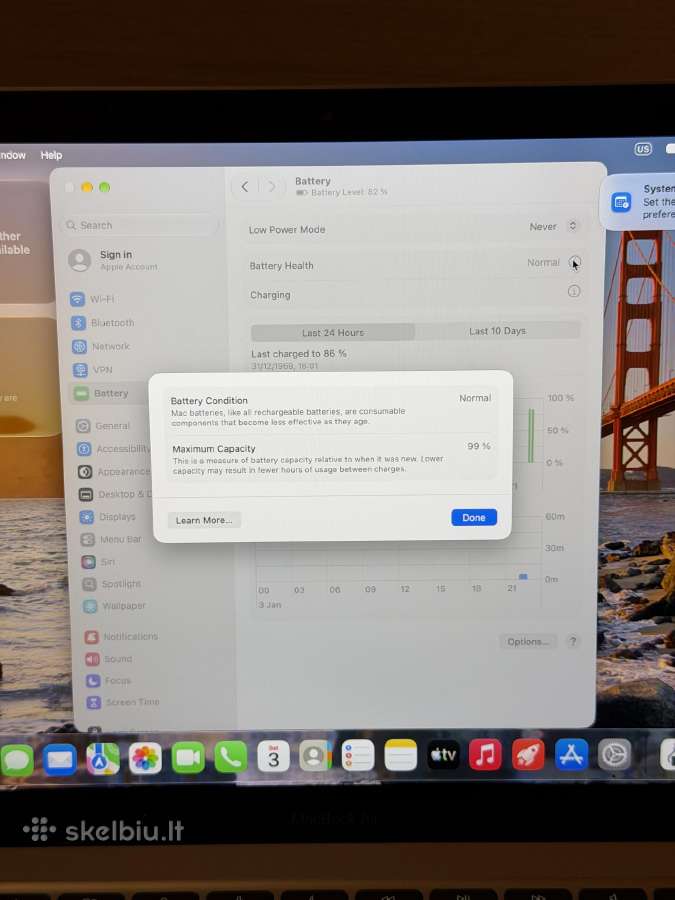Select Bluetooth in the settings sidebar
Image resolution: width=675 pixels, height=900 pixels.
[103, 323]
